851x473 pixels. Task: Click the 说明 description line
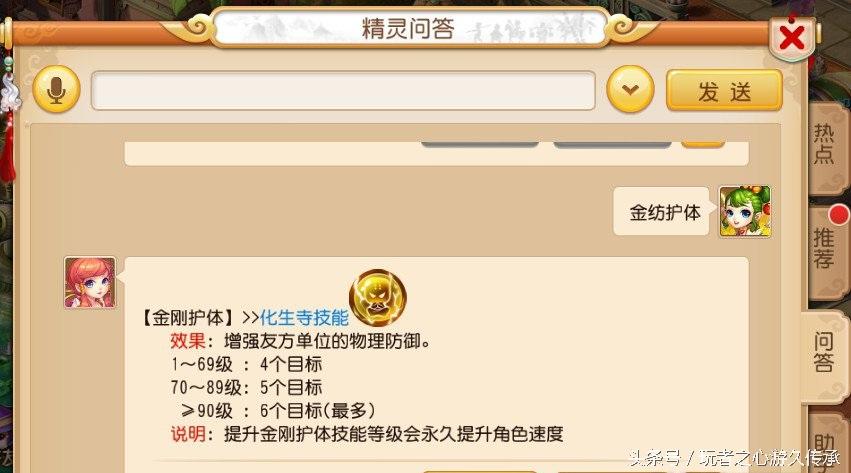[x=367, y=434]
